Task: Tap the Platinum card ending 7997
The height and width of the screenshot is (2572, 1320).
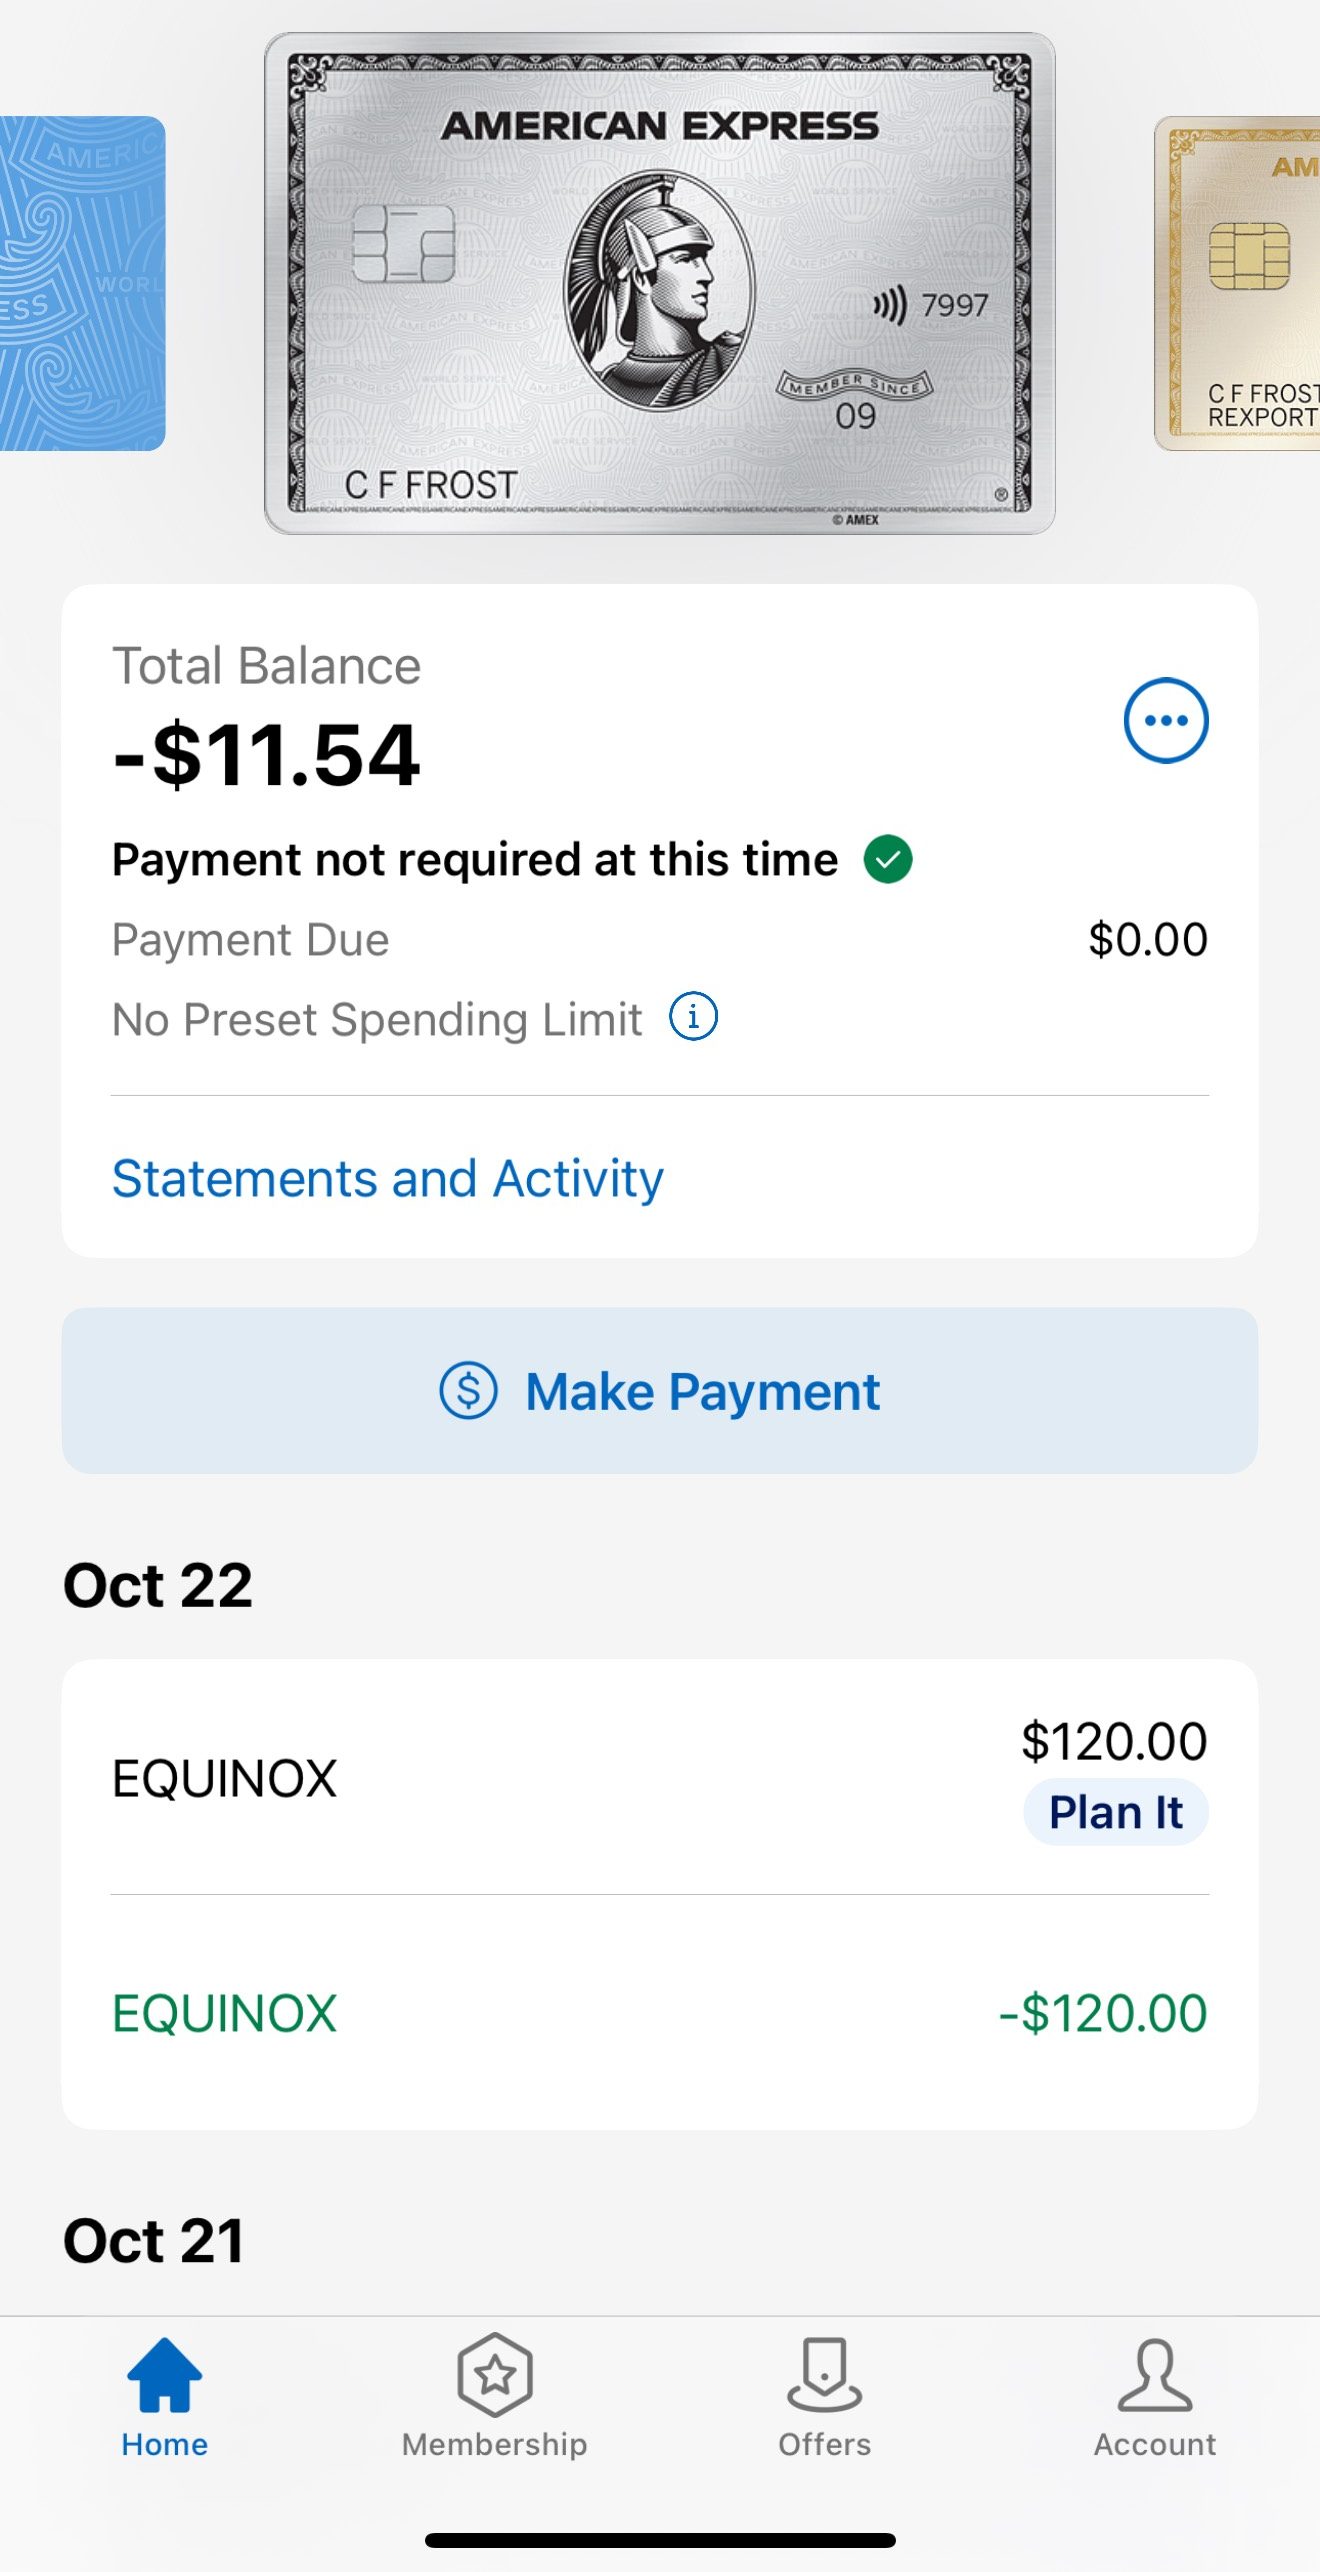Action: (659, 284)
